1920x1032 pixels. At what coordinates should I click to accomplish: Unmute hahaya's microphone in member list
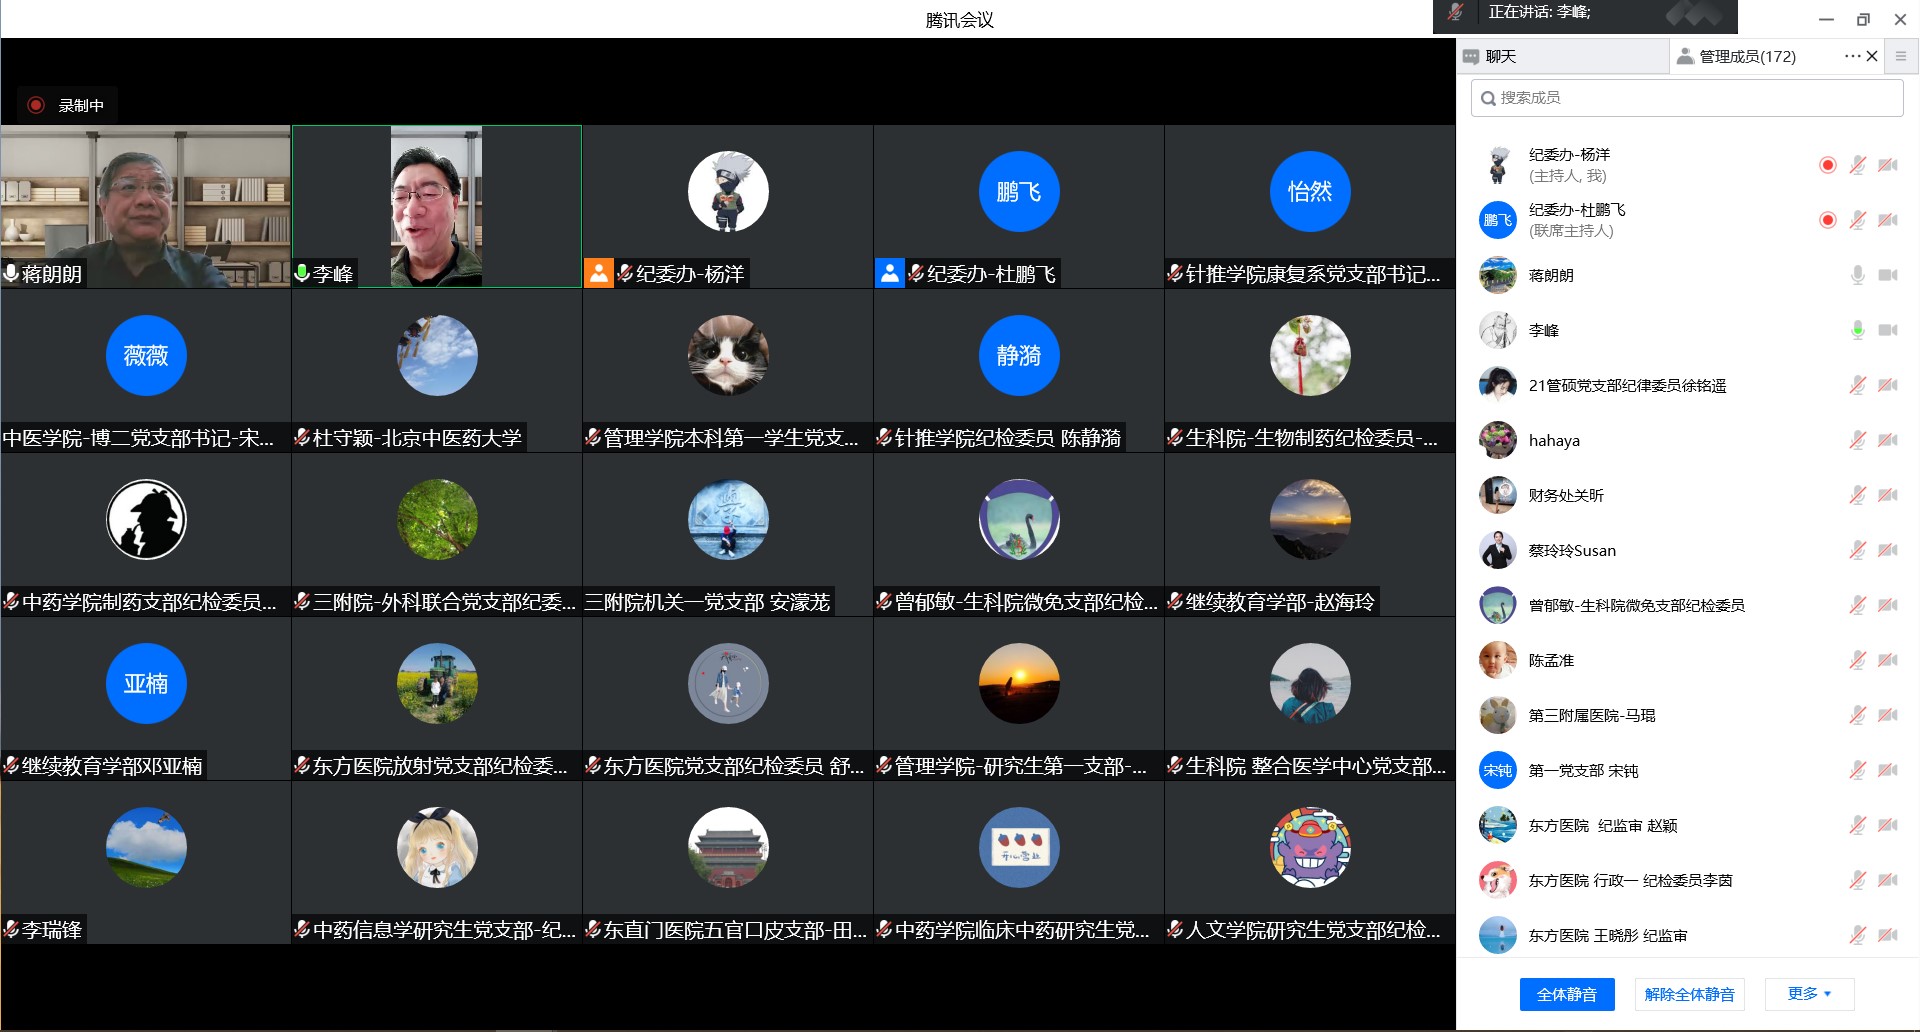1857,440
